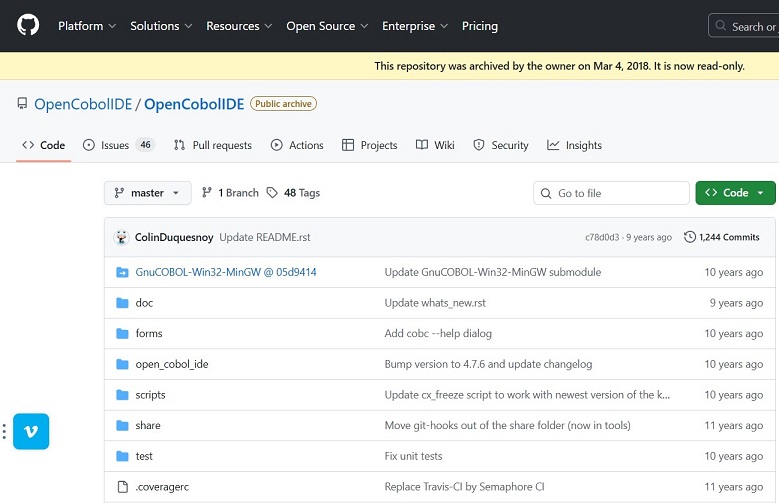The height and width of the screenshot is (503, 779).
Task: Open the test folder
Action: coord(144,456)
